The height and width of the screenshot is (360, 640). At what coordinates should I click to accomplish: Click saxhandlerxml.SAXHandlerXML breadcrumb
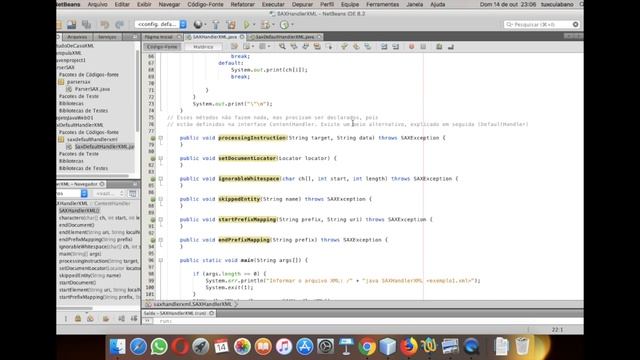(193, 304)
